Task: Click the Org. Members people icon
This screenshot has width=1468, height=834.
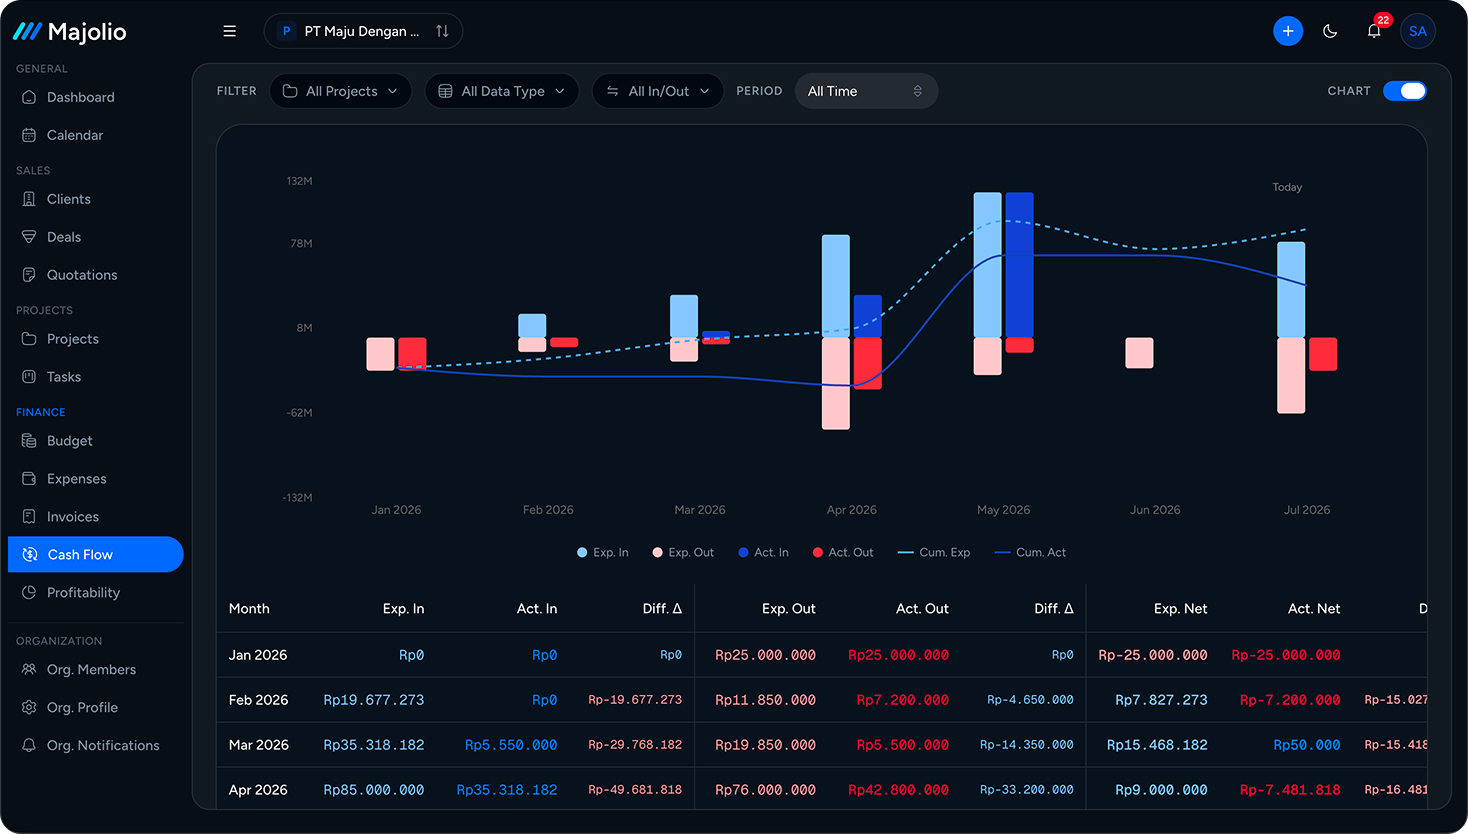Action: (29, 670)
